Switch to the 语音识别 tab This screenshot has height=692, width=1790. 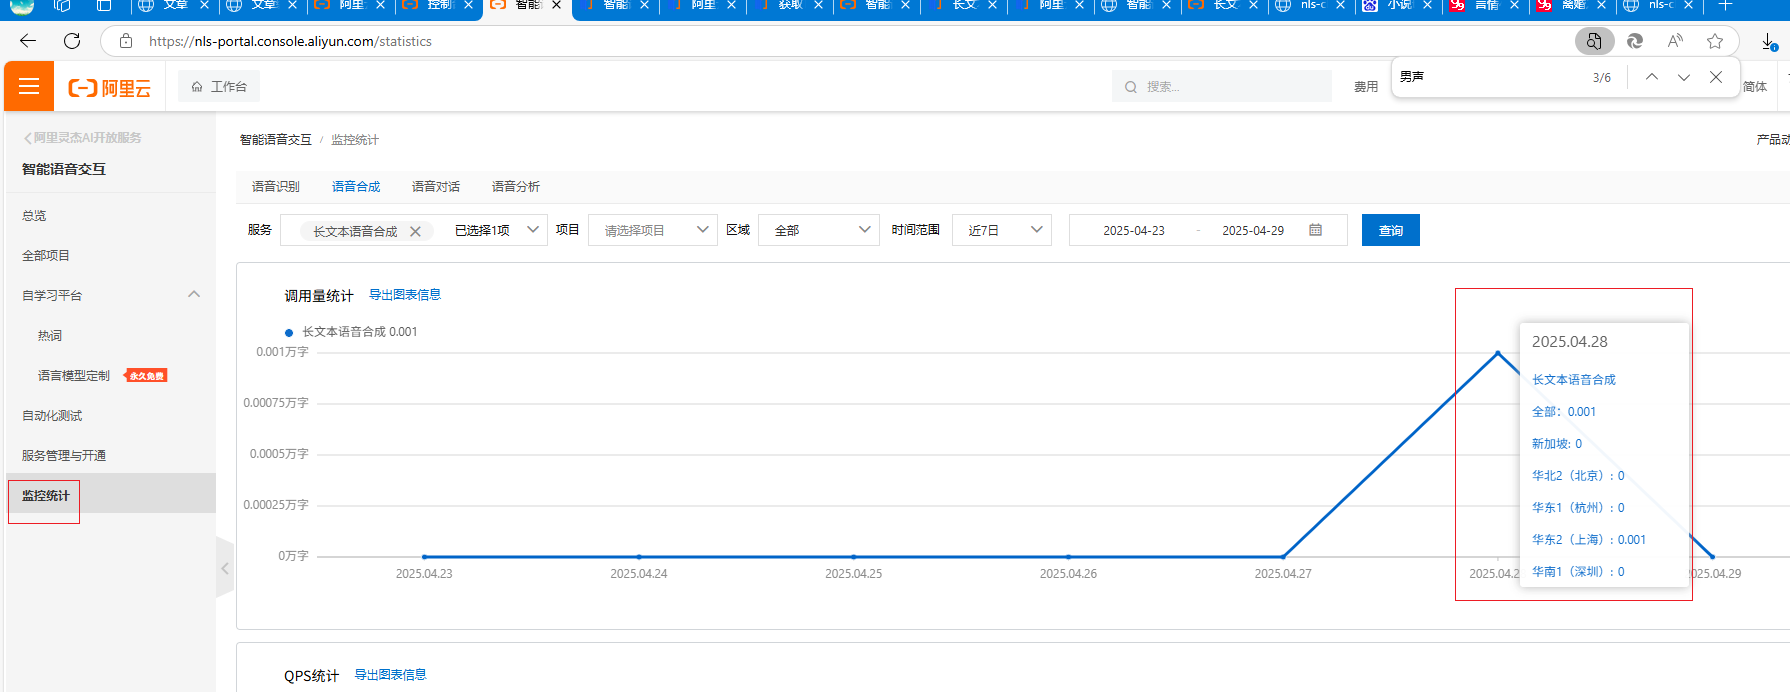tap(276, 187)
